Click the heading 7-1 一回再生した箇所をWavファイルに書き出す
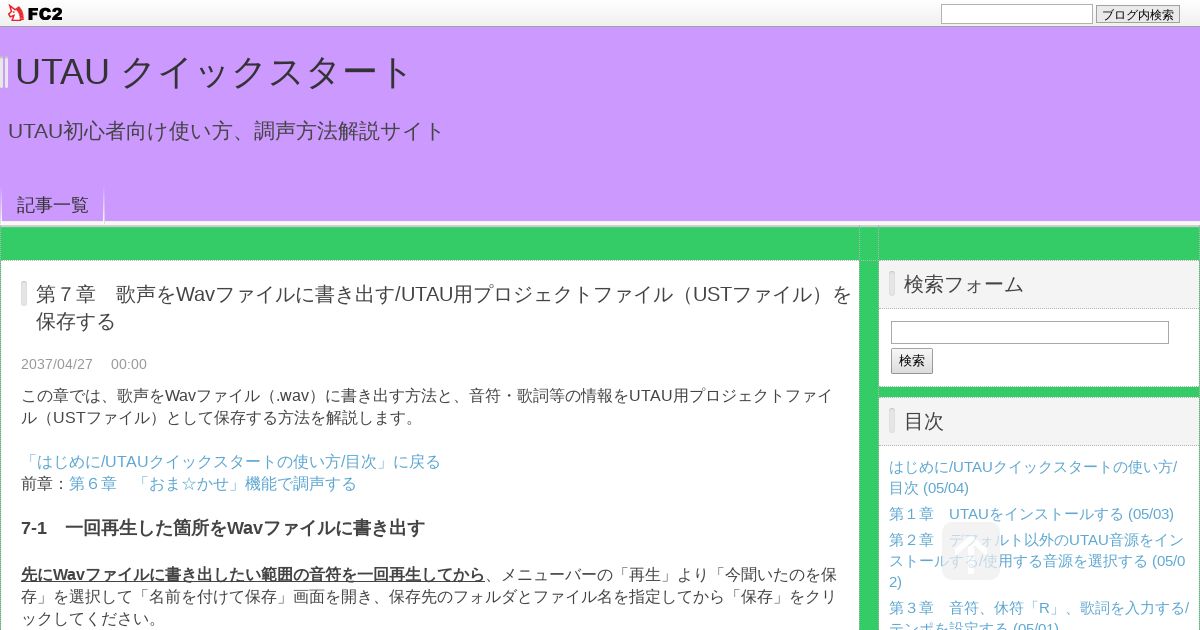Image resolution: width=1200 pixels, height=630 pixels. point(223,527)
